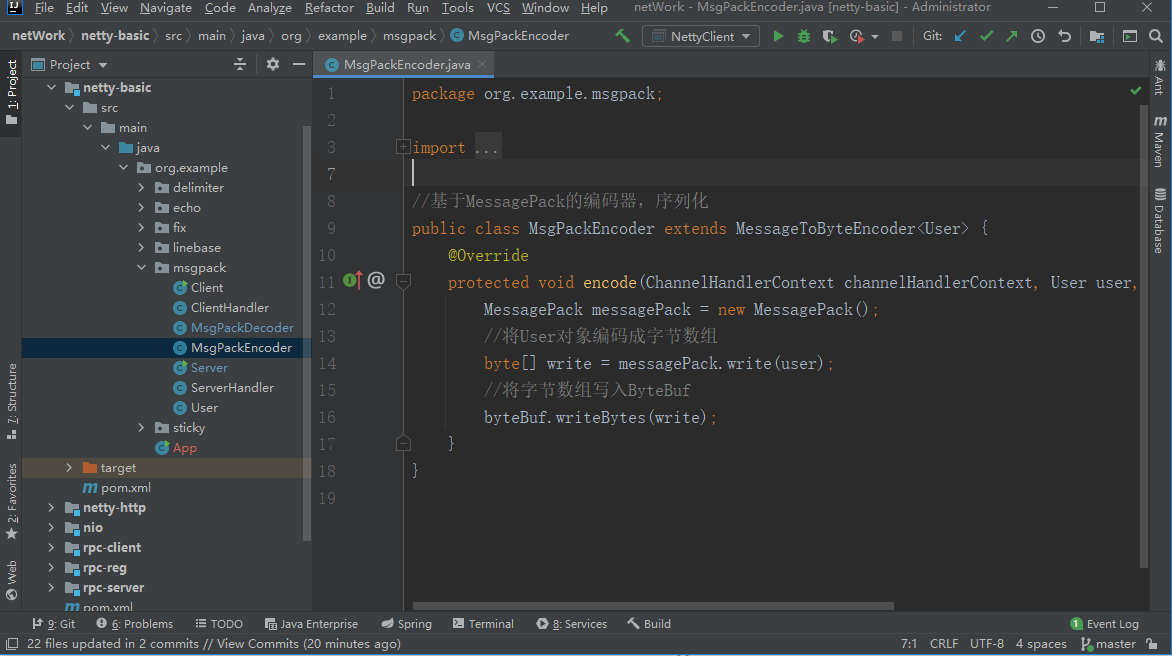Collapse the netty-basic module node

point(52,87)
